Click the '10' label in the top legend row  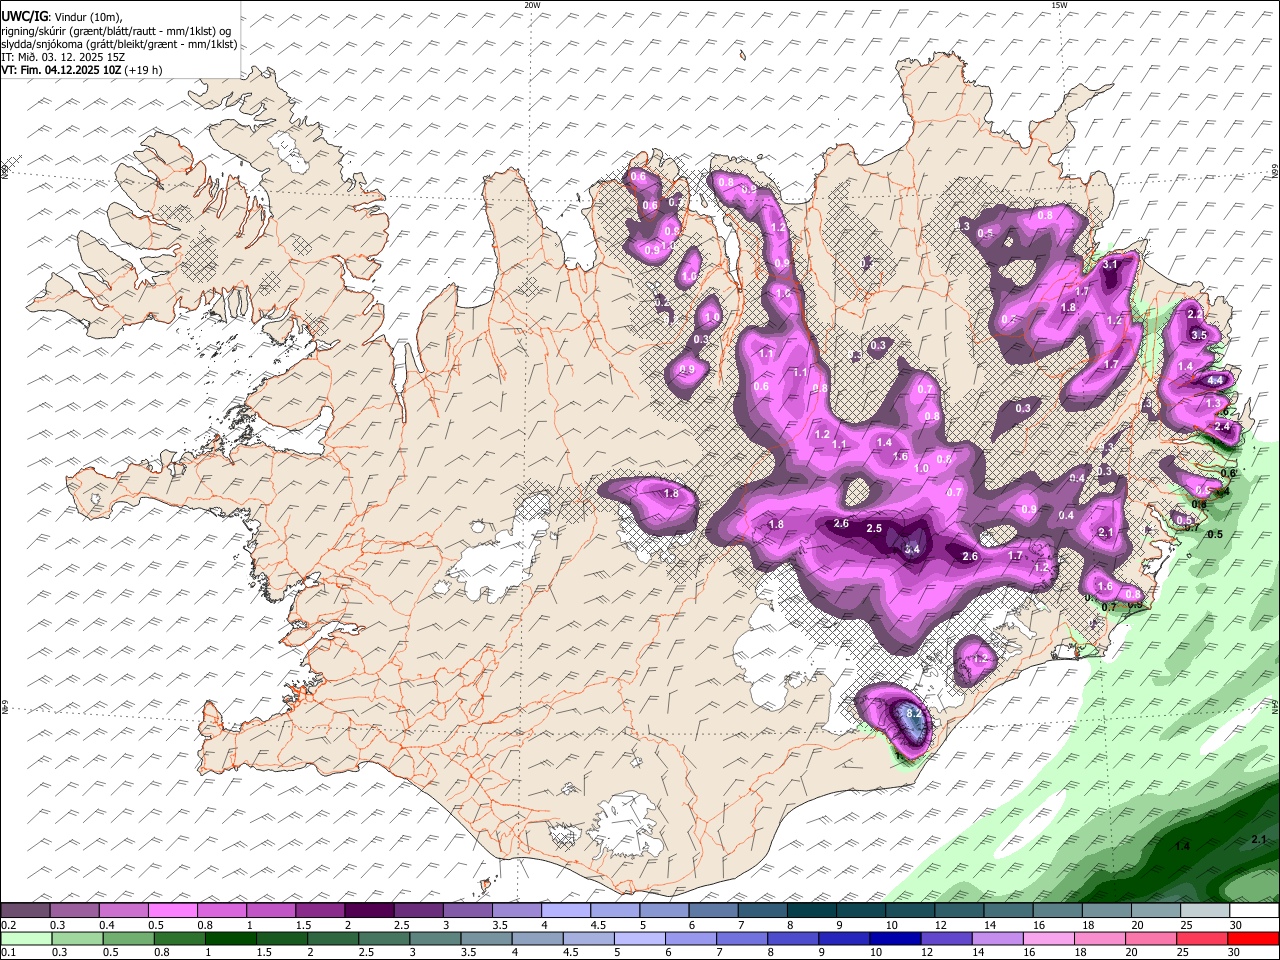(890, 925)
